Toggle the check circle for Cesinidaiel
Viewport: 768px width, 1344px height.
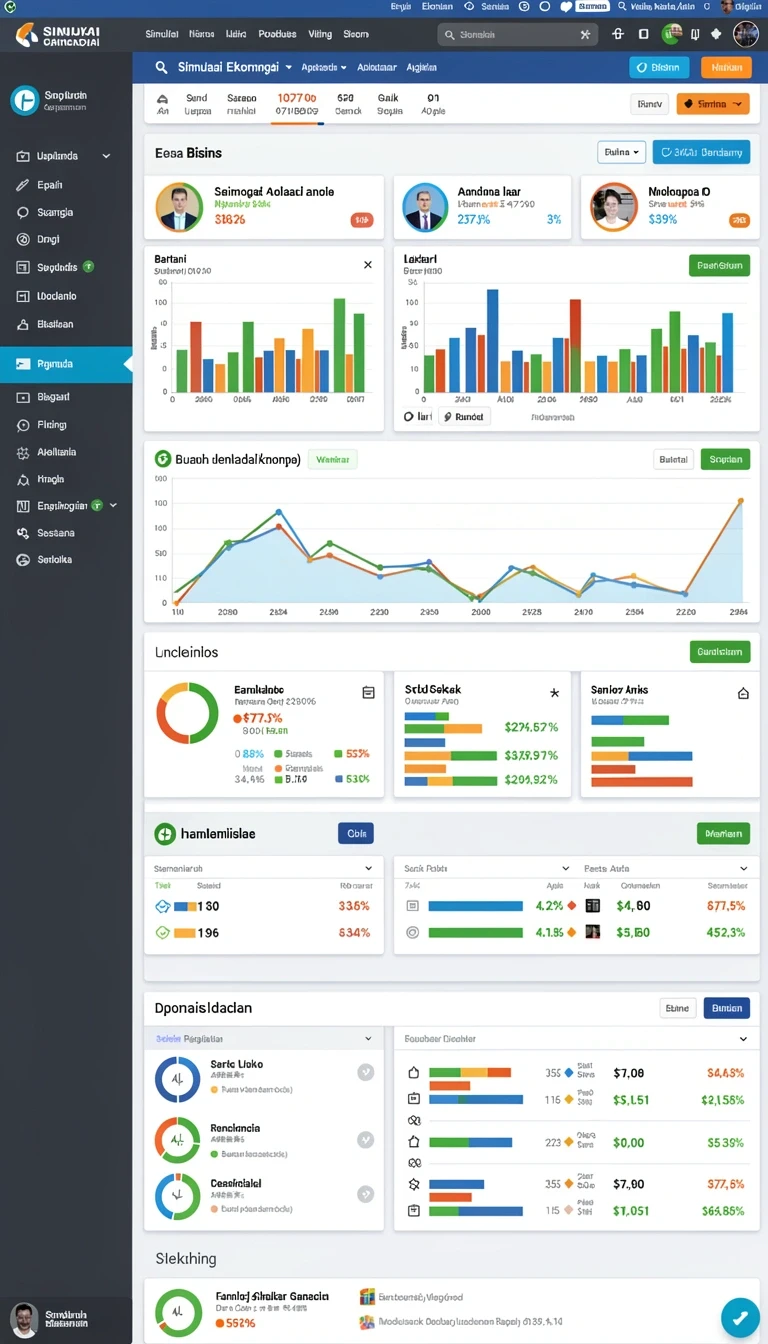366,1194
